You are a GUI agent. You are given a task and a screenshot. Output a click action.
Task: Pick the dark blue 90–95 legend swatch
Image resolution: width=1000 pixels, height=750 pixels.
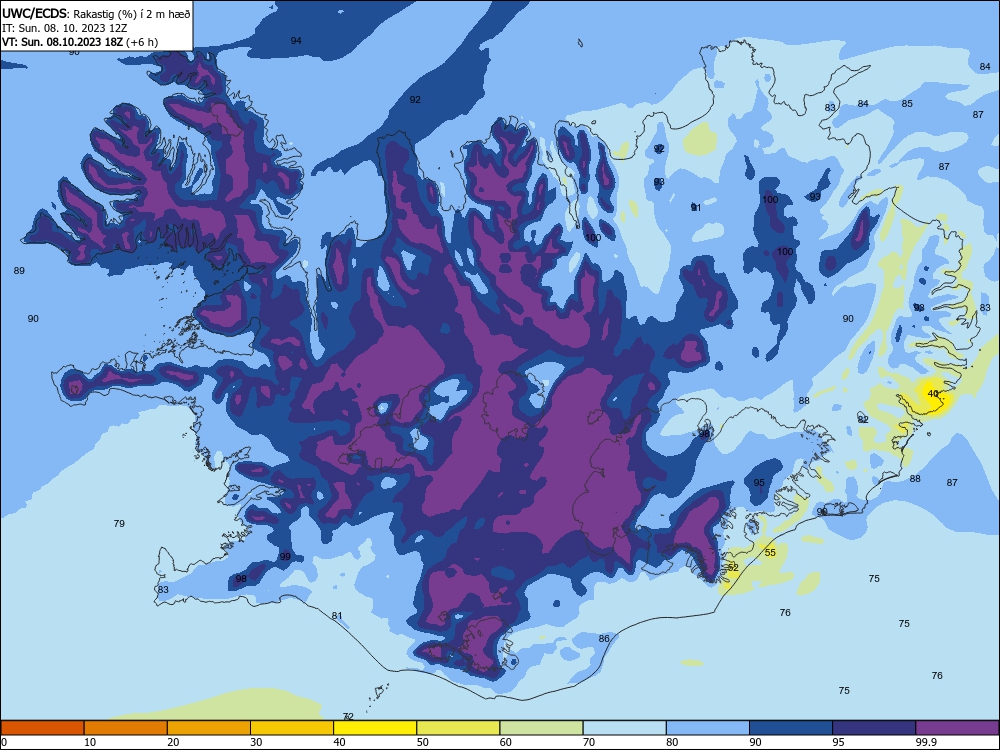click(x=791, y=728)
